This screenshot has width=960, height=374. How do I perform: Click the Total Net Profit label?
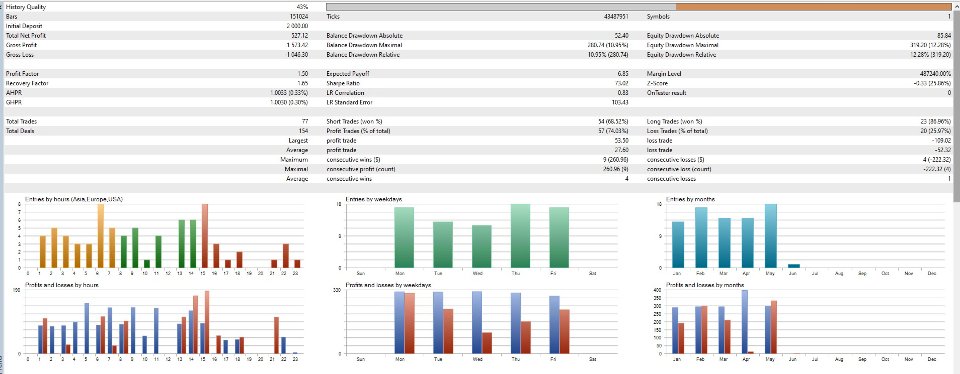pos(26,36)
